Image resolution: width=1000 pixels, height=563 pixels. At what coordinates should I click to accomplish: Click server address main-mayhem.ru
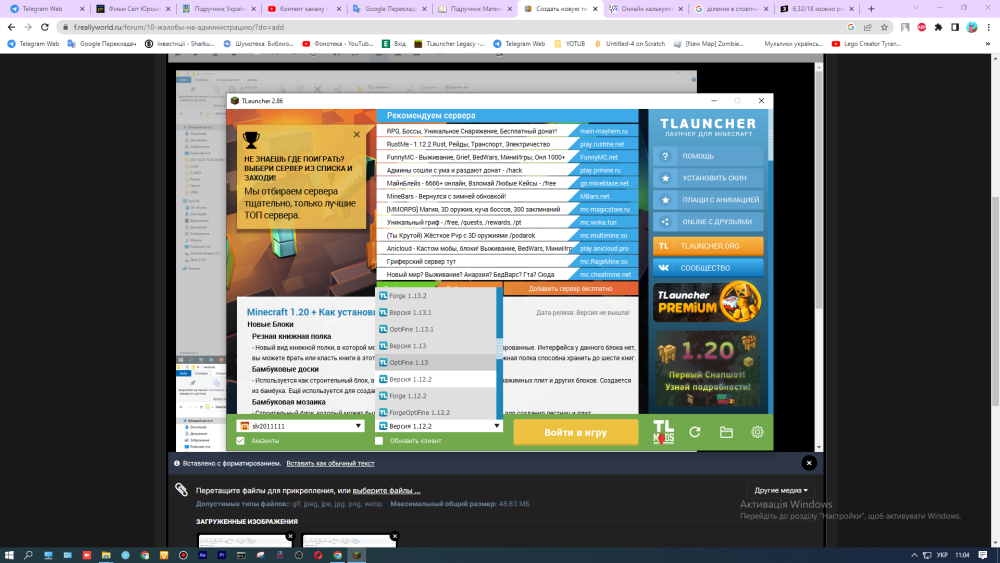[604, 131]
